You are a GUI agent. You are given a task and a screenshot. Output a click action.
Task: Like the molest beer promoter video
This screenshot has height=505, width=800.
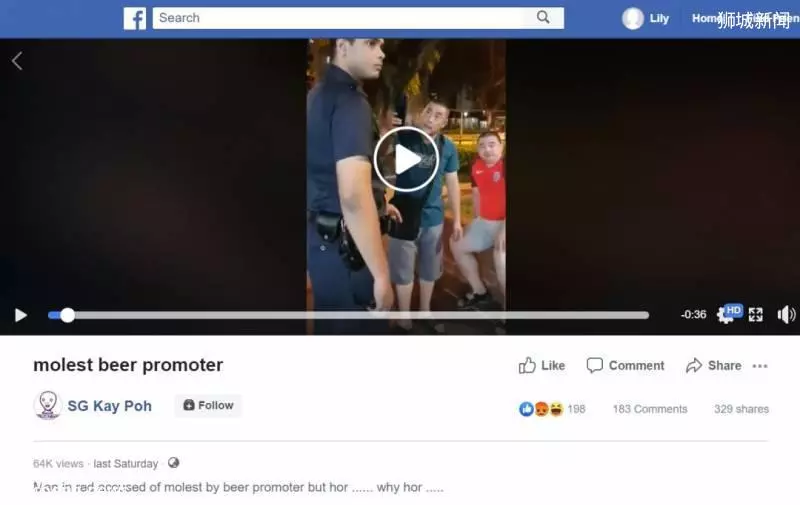pyautogui.click(x=541, y=366)
